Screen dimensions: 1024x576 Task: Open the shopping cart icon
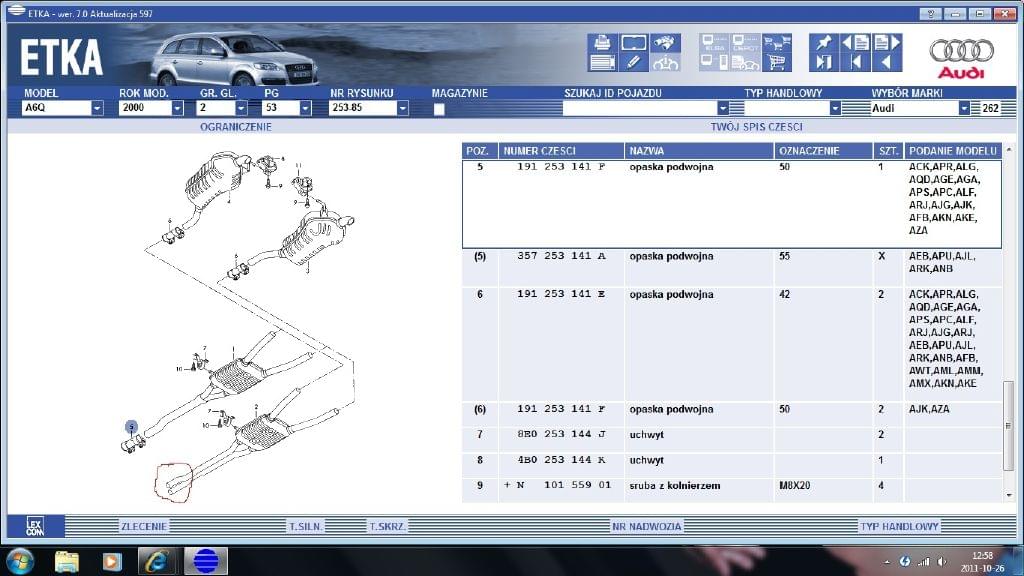[x=776, y=63]
